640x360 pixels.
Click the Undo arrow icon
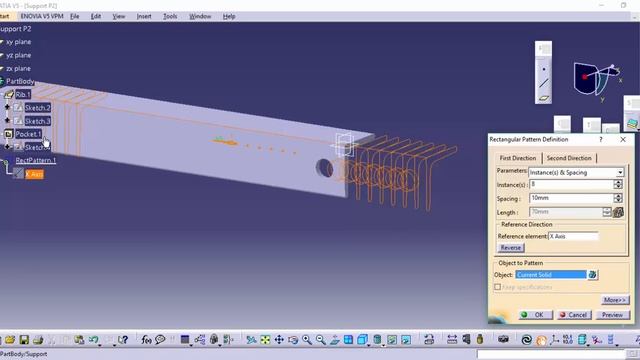[x=93, y=339]
